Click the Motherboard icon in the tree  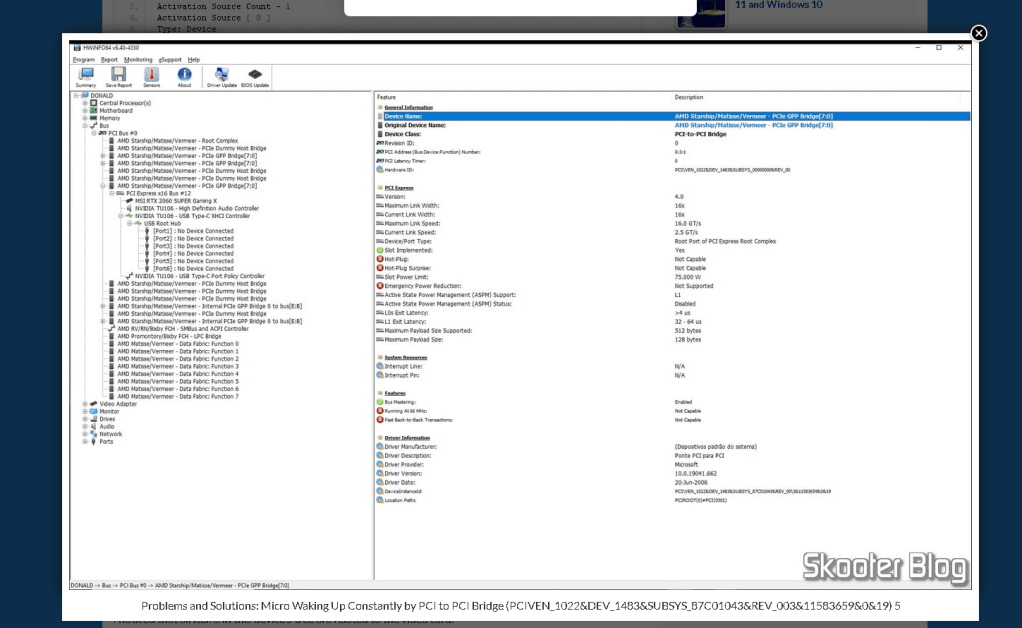[x=94, y=111]
